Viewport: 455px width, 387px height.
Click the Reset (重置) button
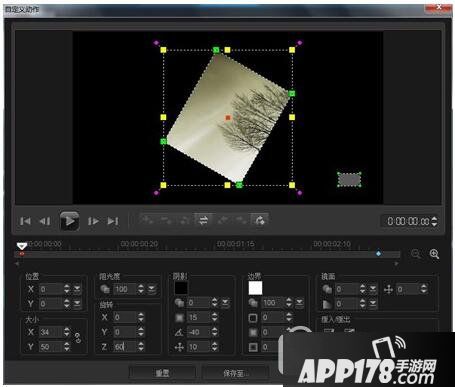point(162,373)
